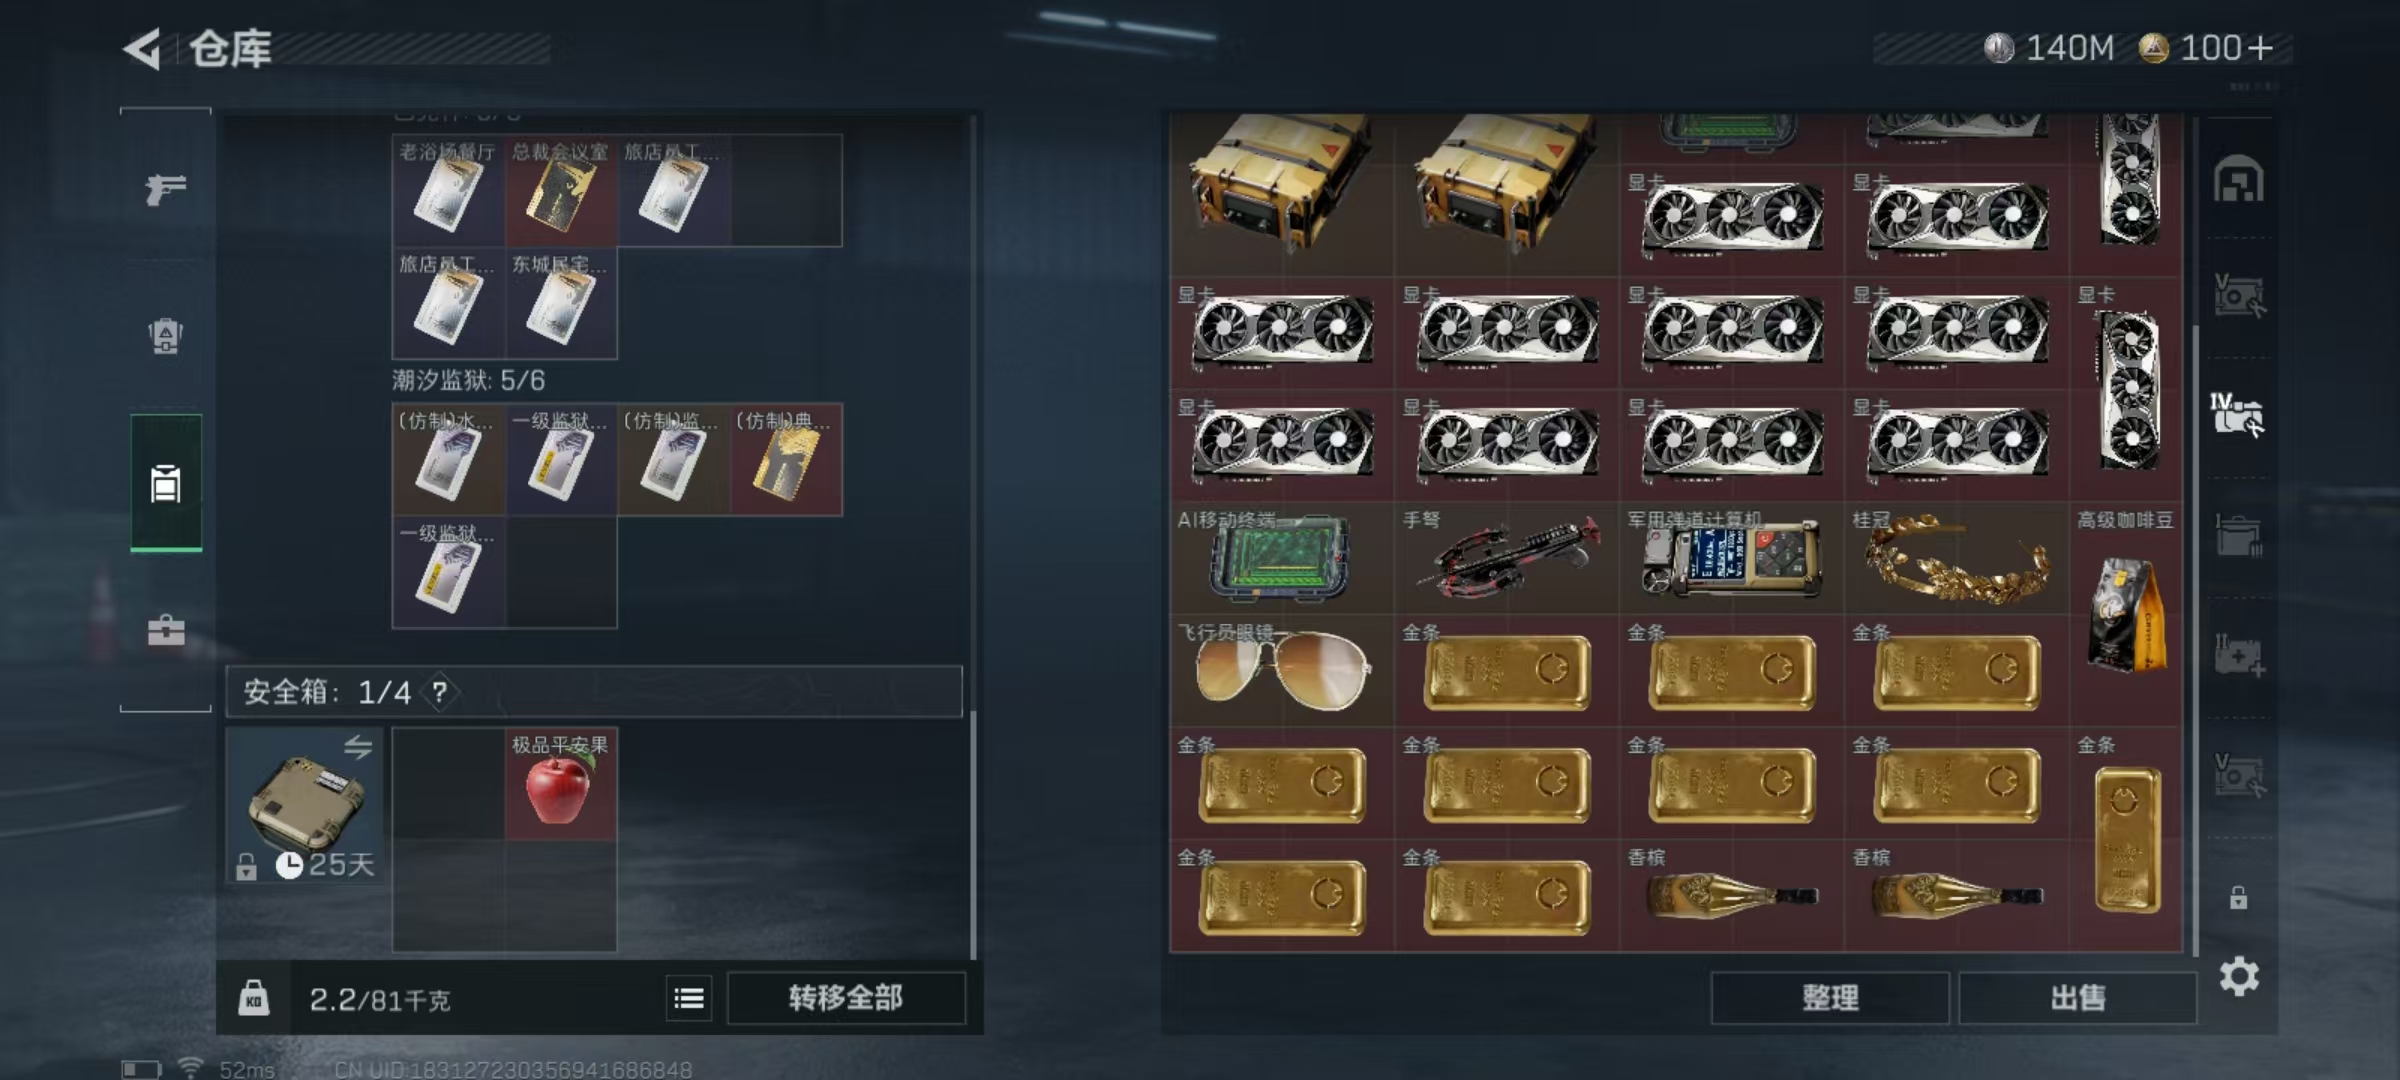
Task: Select the 总裁会议室 gold keycard
Action: (561, 190)
